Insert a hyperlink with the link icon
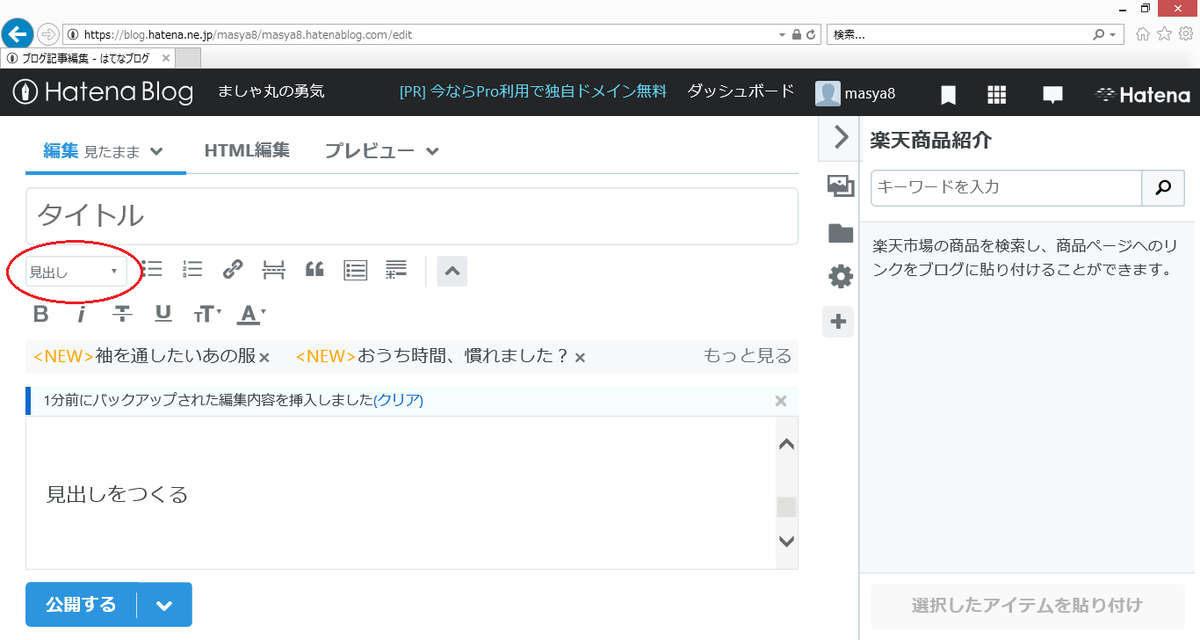This screenshot has height=640, width=1200. click(x=233, y=269)
